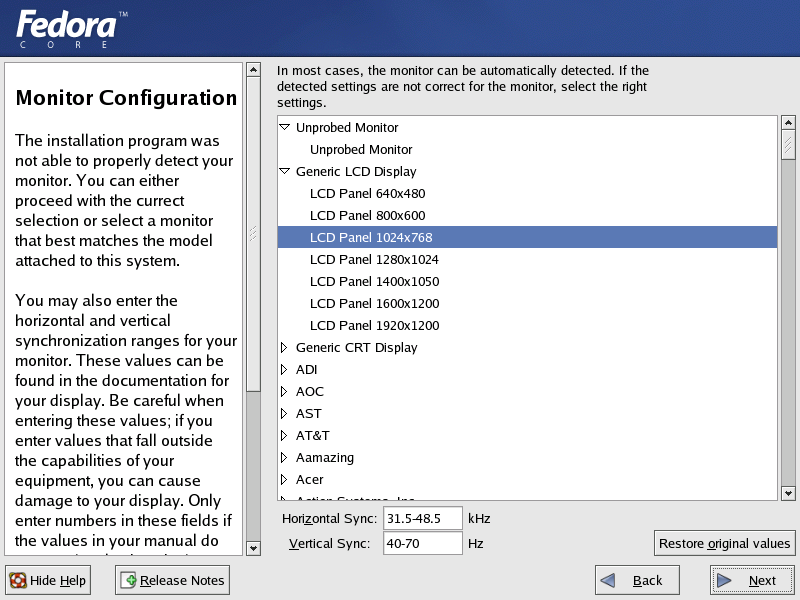Click the Aamazing label in monitor list
The image size is (800, 600).
pyautogui.click(x=324, y=458)
